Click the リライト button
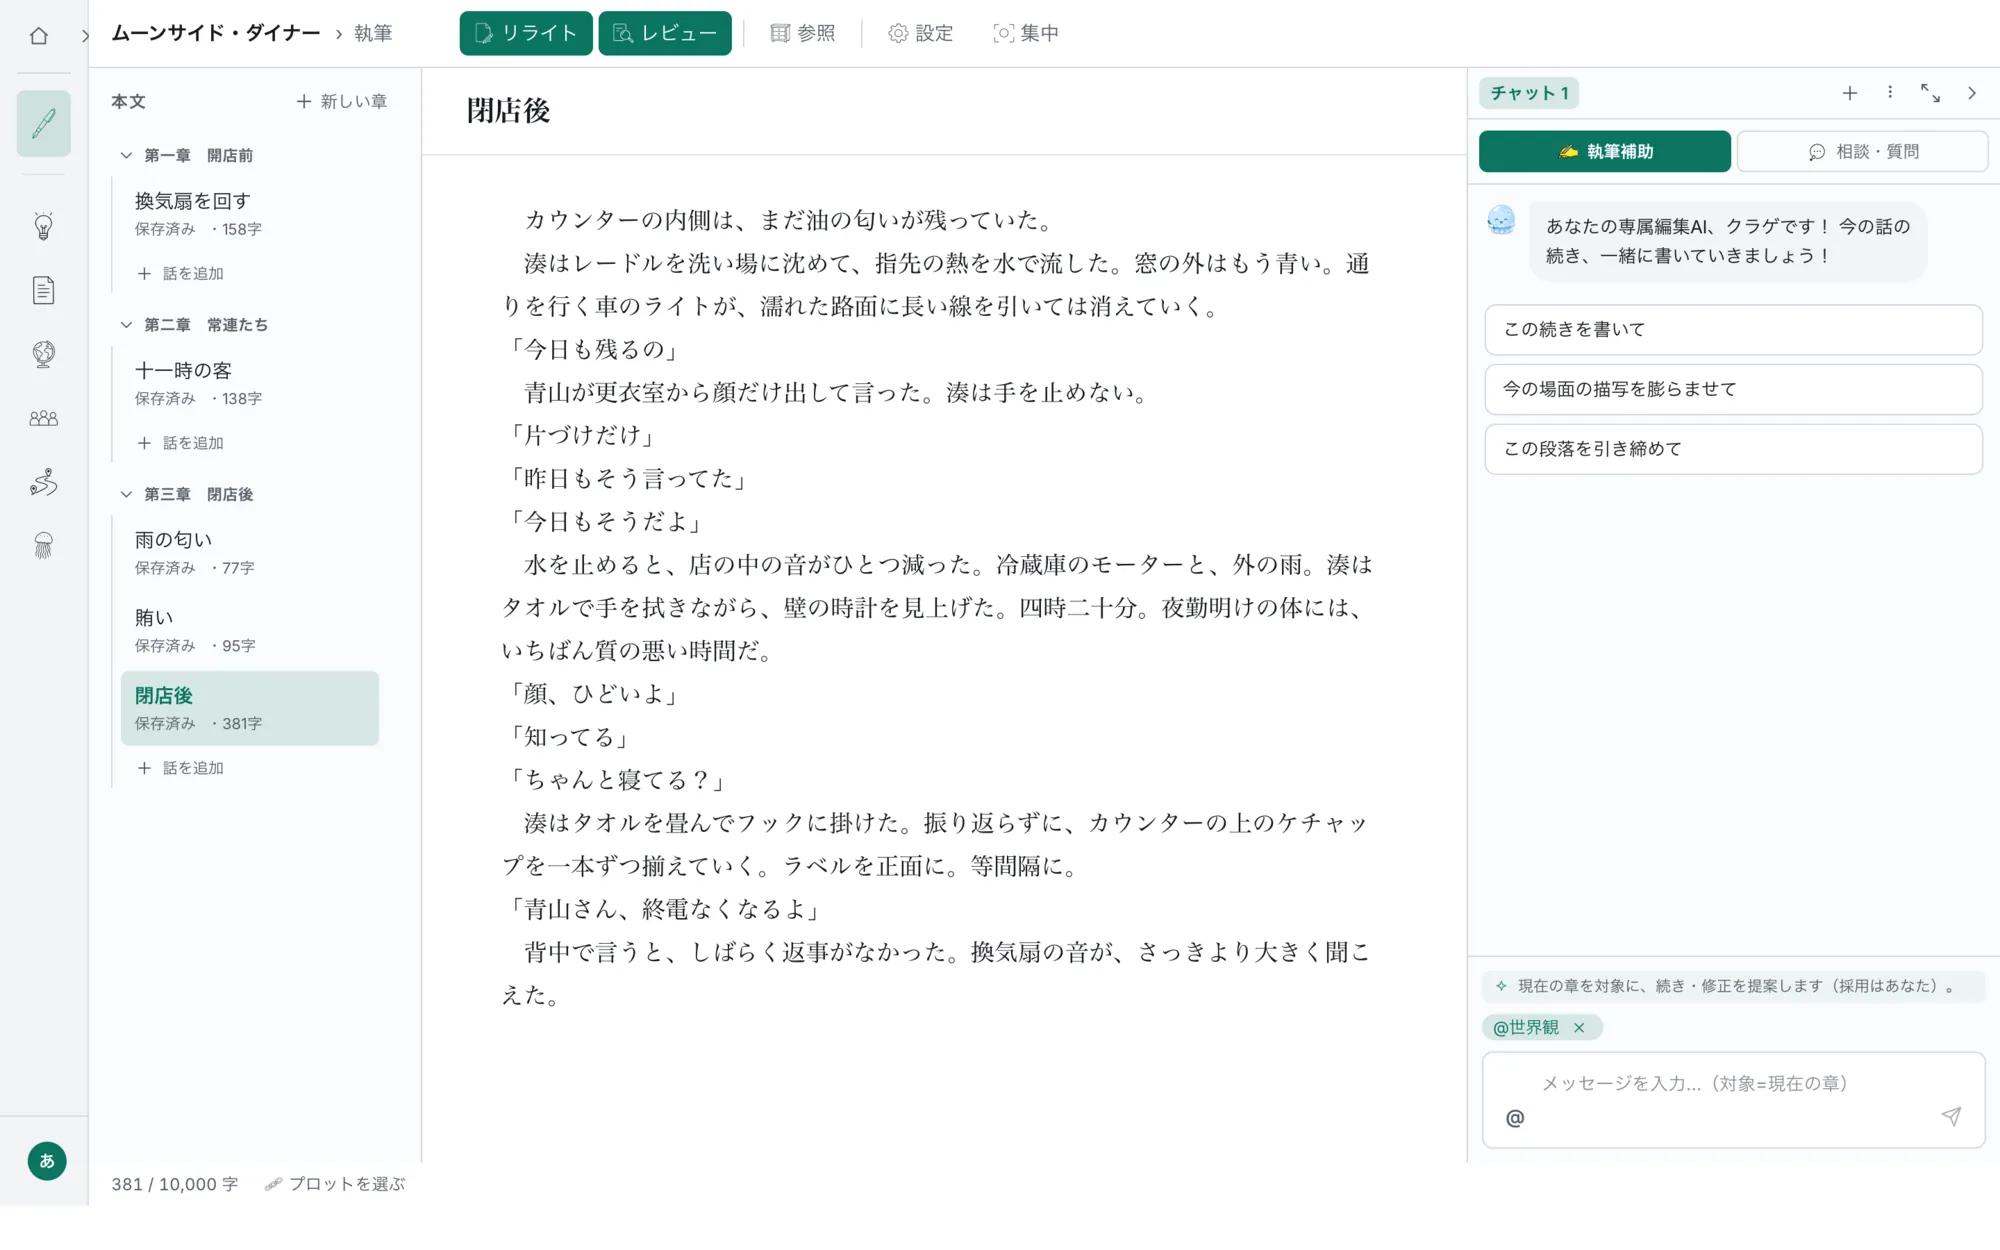The height and width of the screenshot is (1250, 2000). tap(526, 33)
